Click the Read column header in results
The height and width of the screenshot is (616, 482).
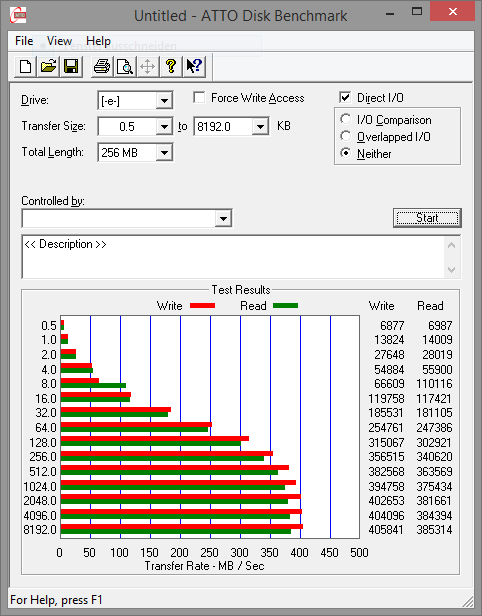[430, 306]
